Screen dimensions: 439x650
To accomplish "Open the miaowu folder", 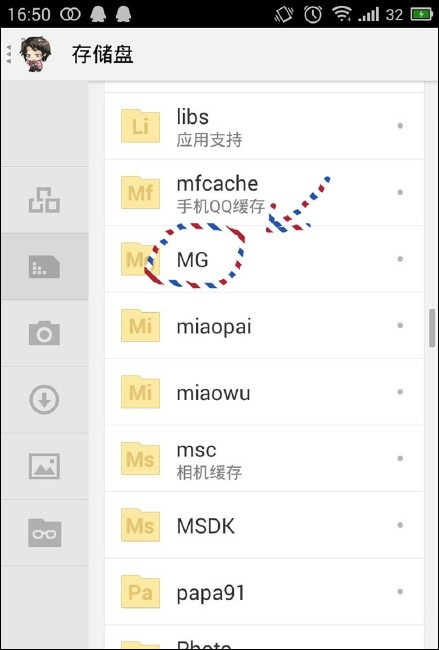I will click(264, 392).
